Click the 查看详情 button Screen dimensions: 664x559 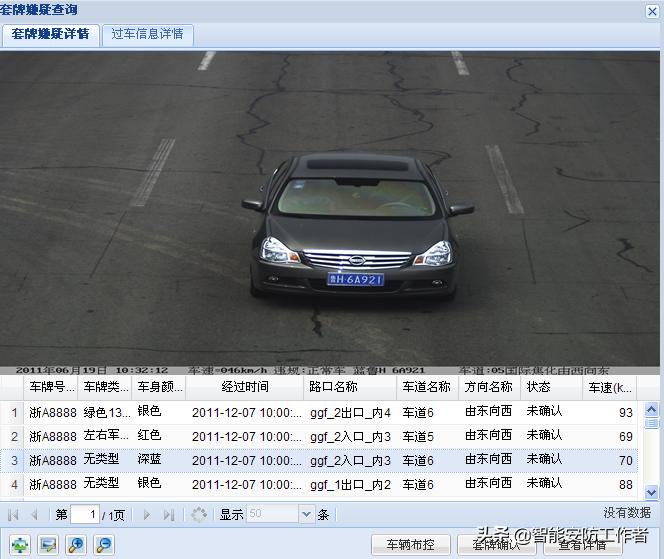coord(583,545)
